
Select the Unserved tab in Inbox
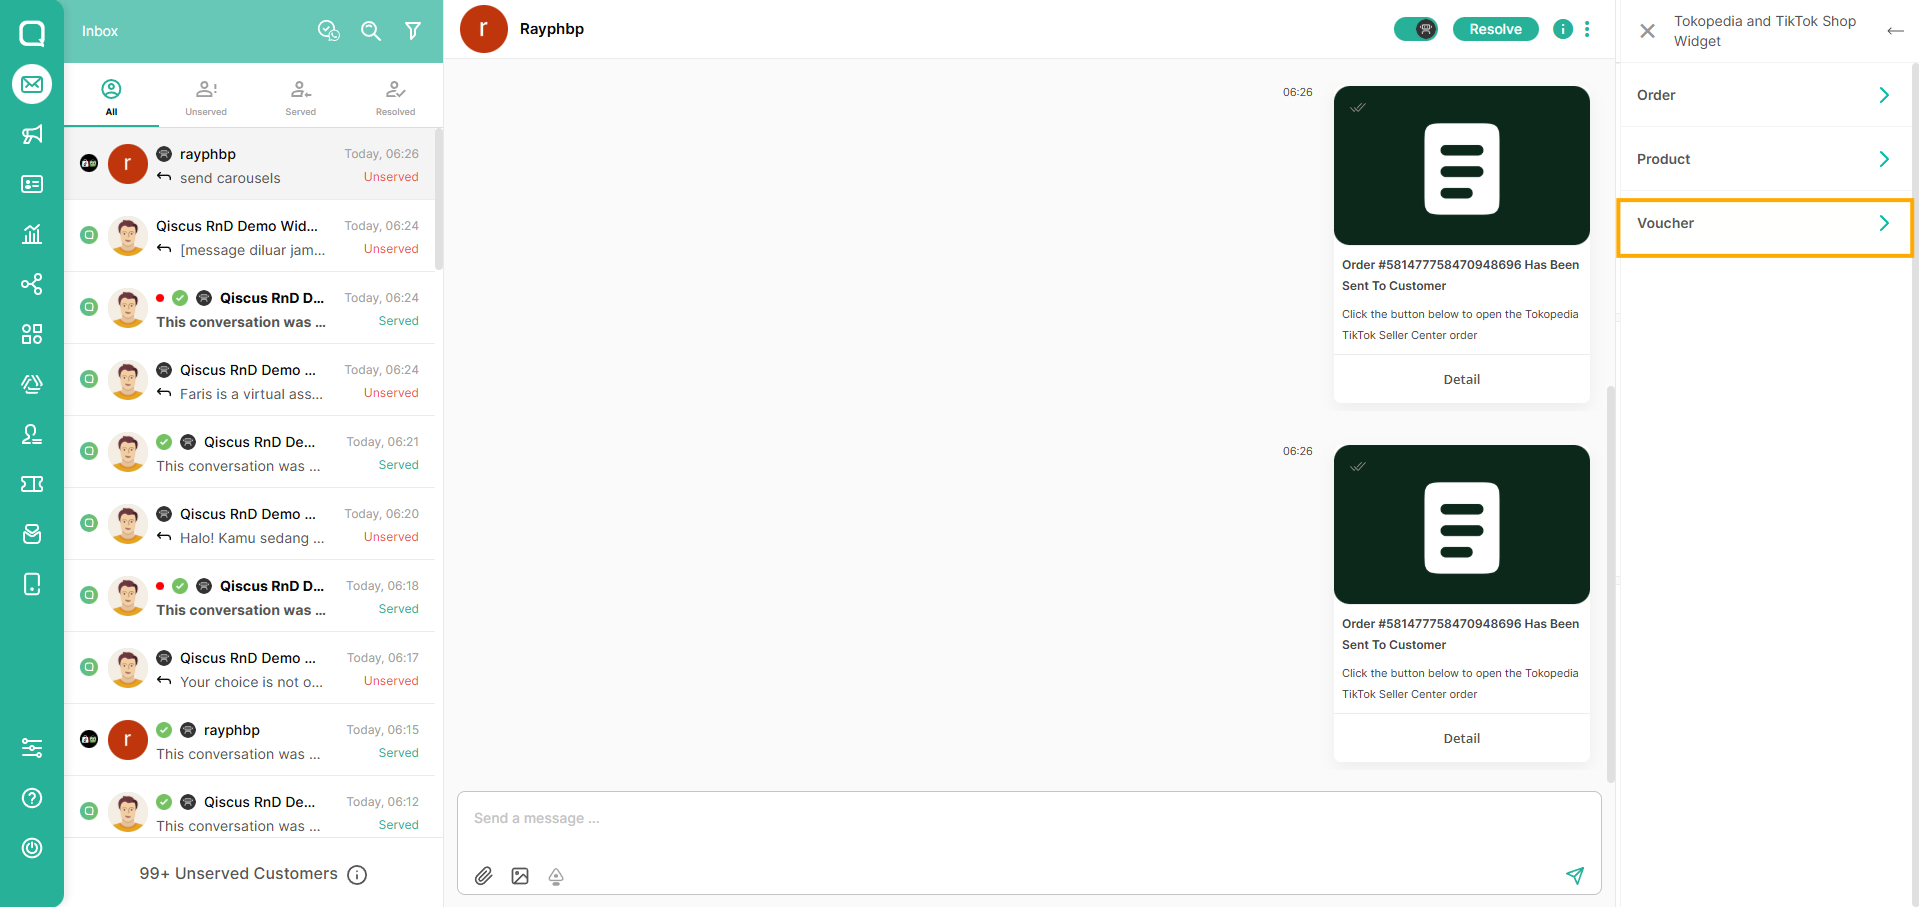206,97
